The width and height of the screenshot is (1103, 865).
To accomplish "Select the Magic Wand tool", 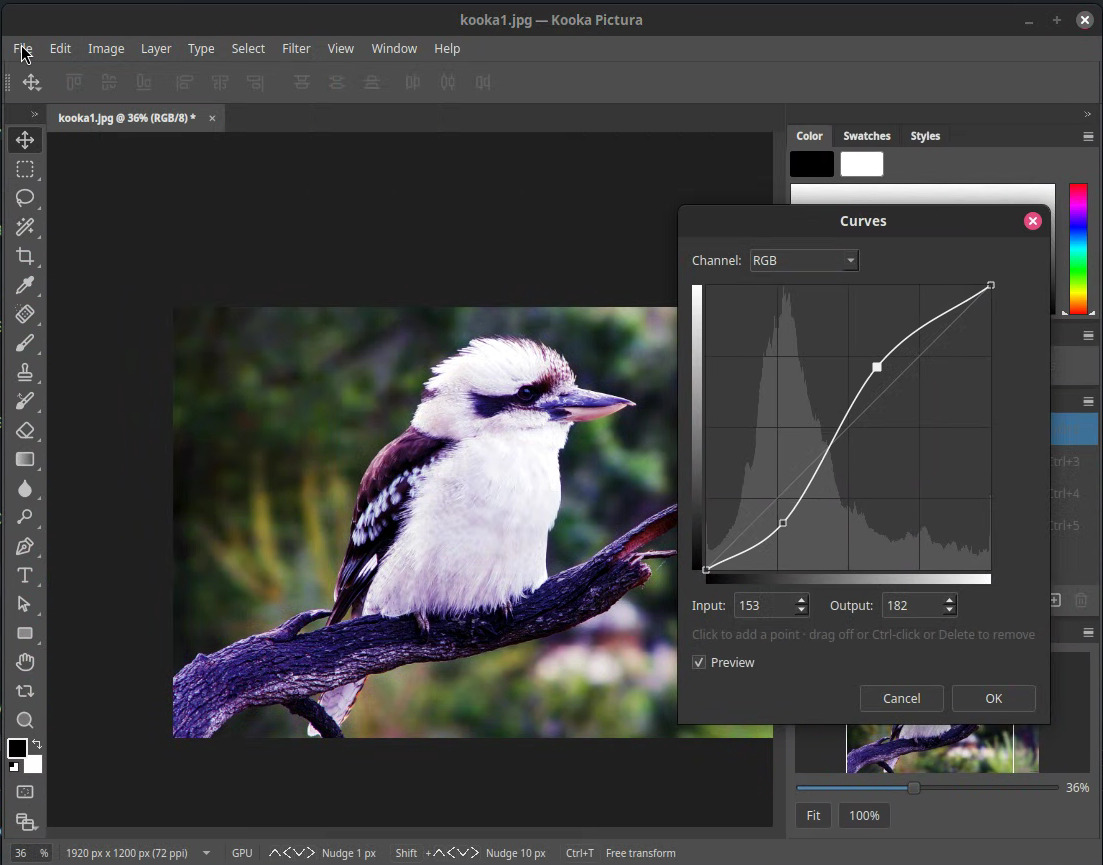I will [25, 227].
